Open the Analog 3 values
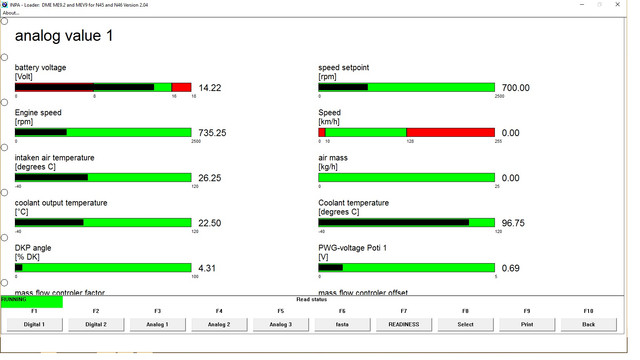 (281, 324)
